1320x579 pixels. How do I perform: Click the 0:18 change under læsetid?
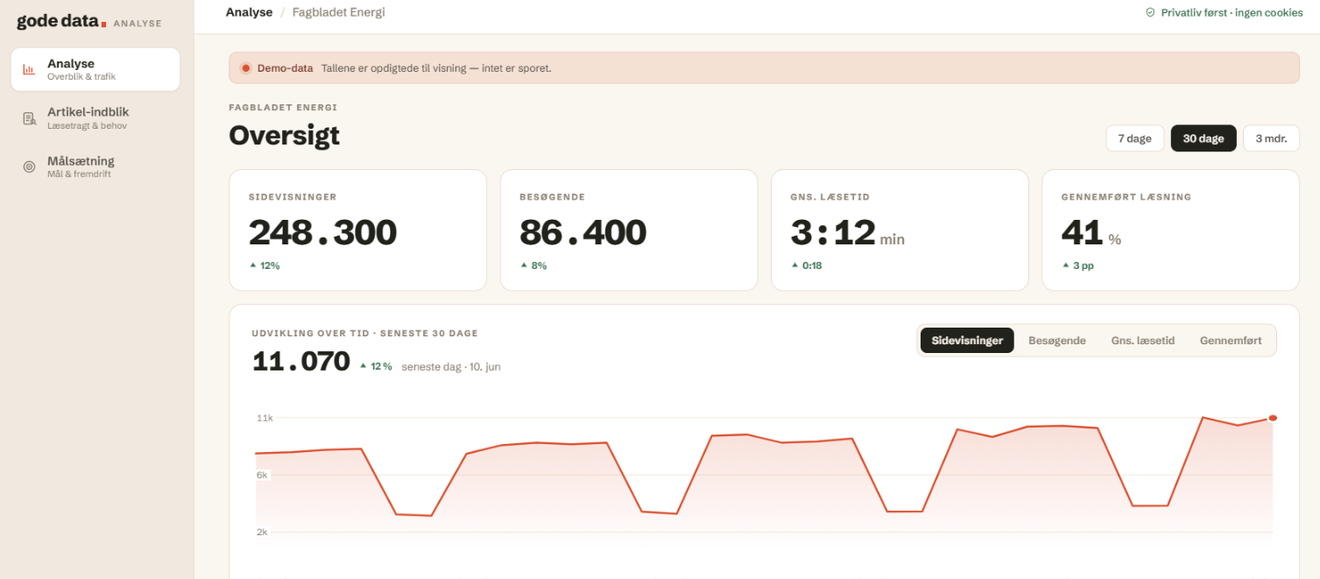pyautogui.click(x=806, y=266)
